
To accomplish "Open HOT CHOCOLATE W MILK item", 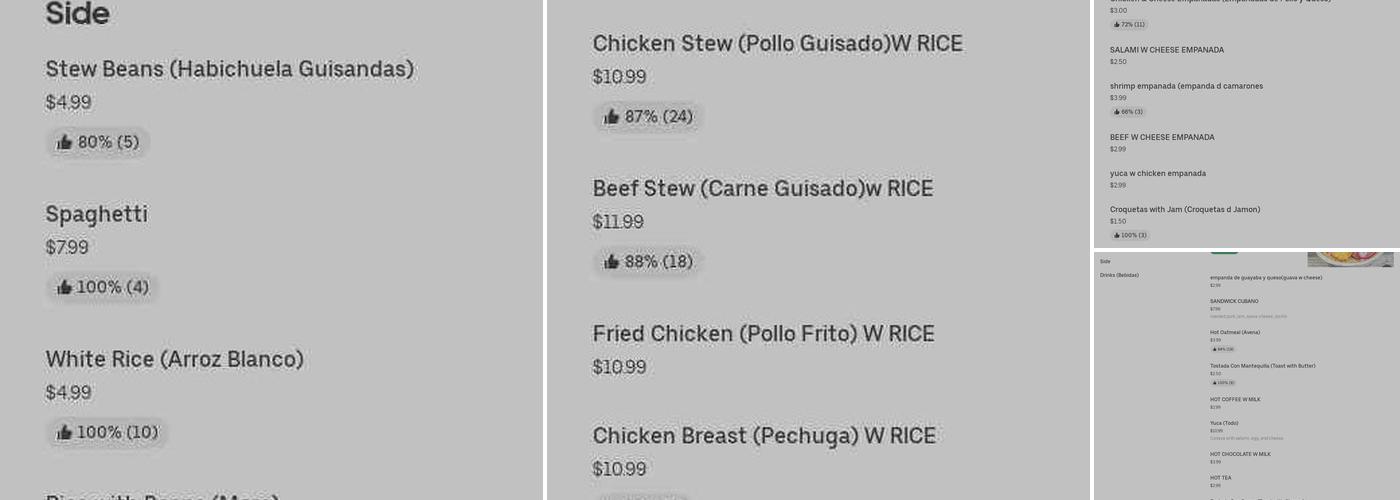I will click(x=1240, y=454).
